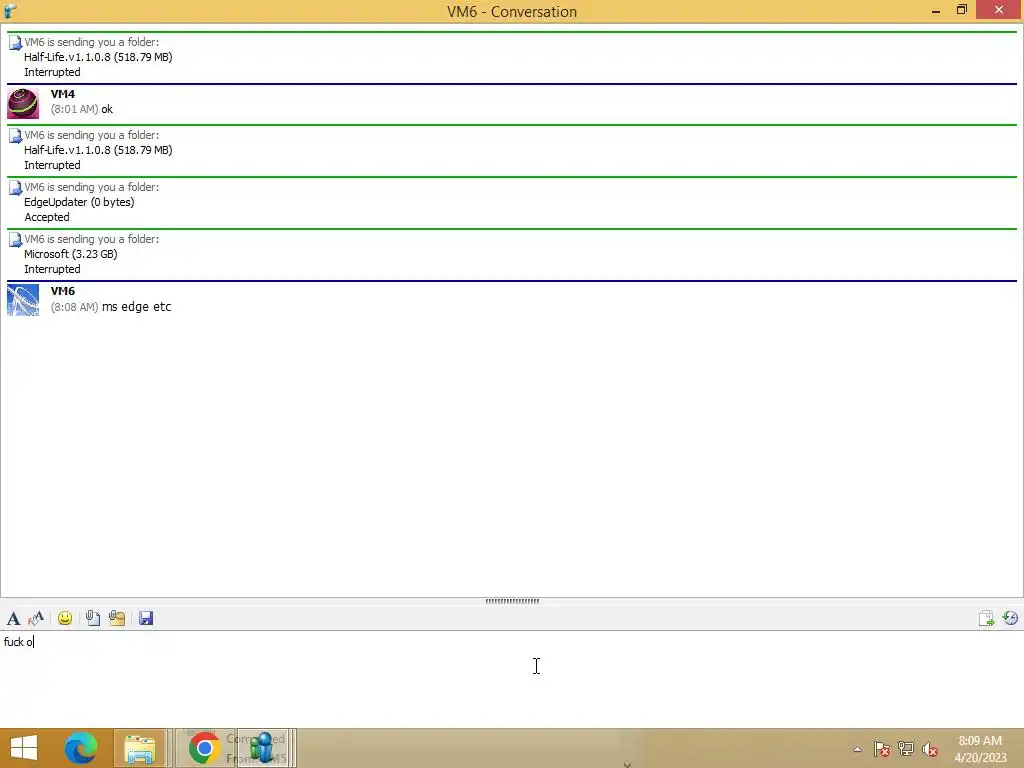Show hidden system tray icons
Screen dimensions: 1024x768
coord(857,749)
